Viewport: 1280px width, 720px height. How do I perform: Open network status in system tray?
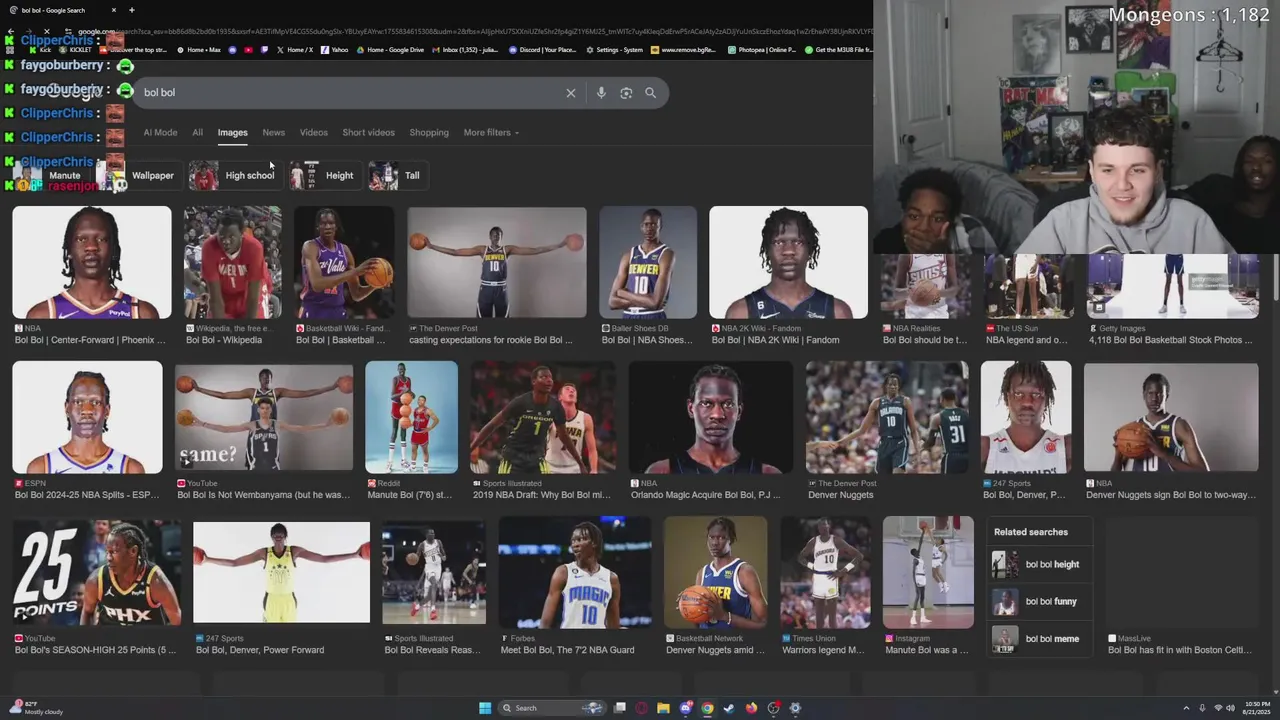click(1218, 708)
